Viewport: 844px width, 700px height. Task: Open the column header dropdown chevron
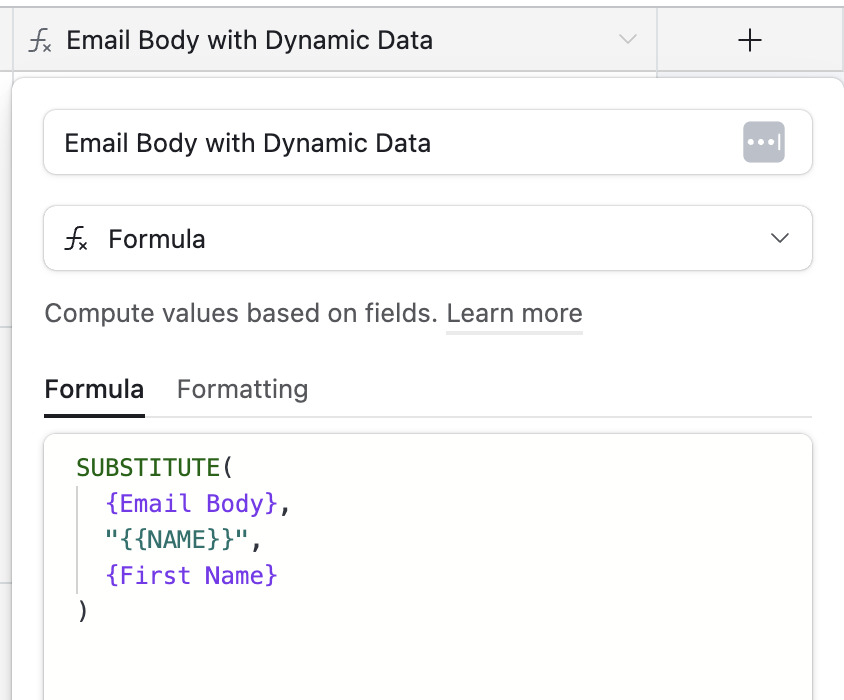click(x=627, y=40)
